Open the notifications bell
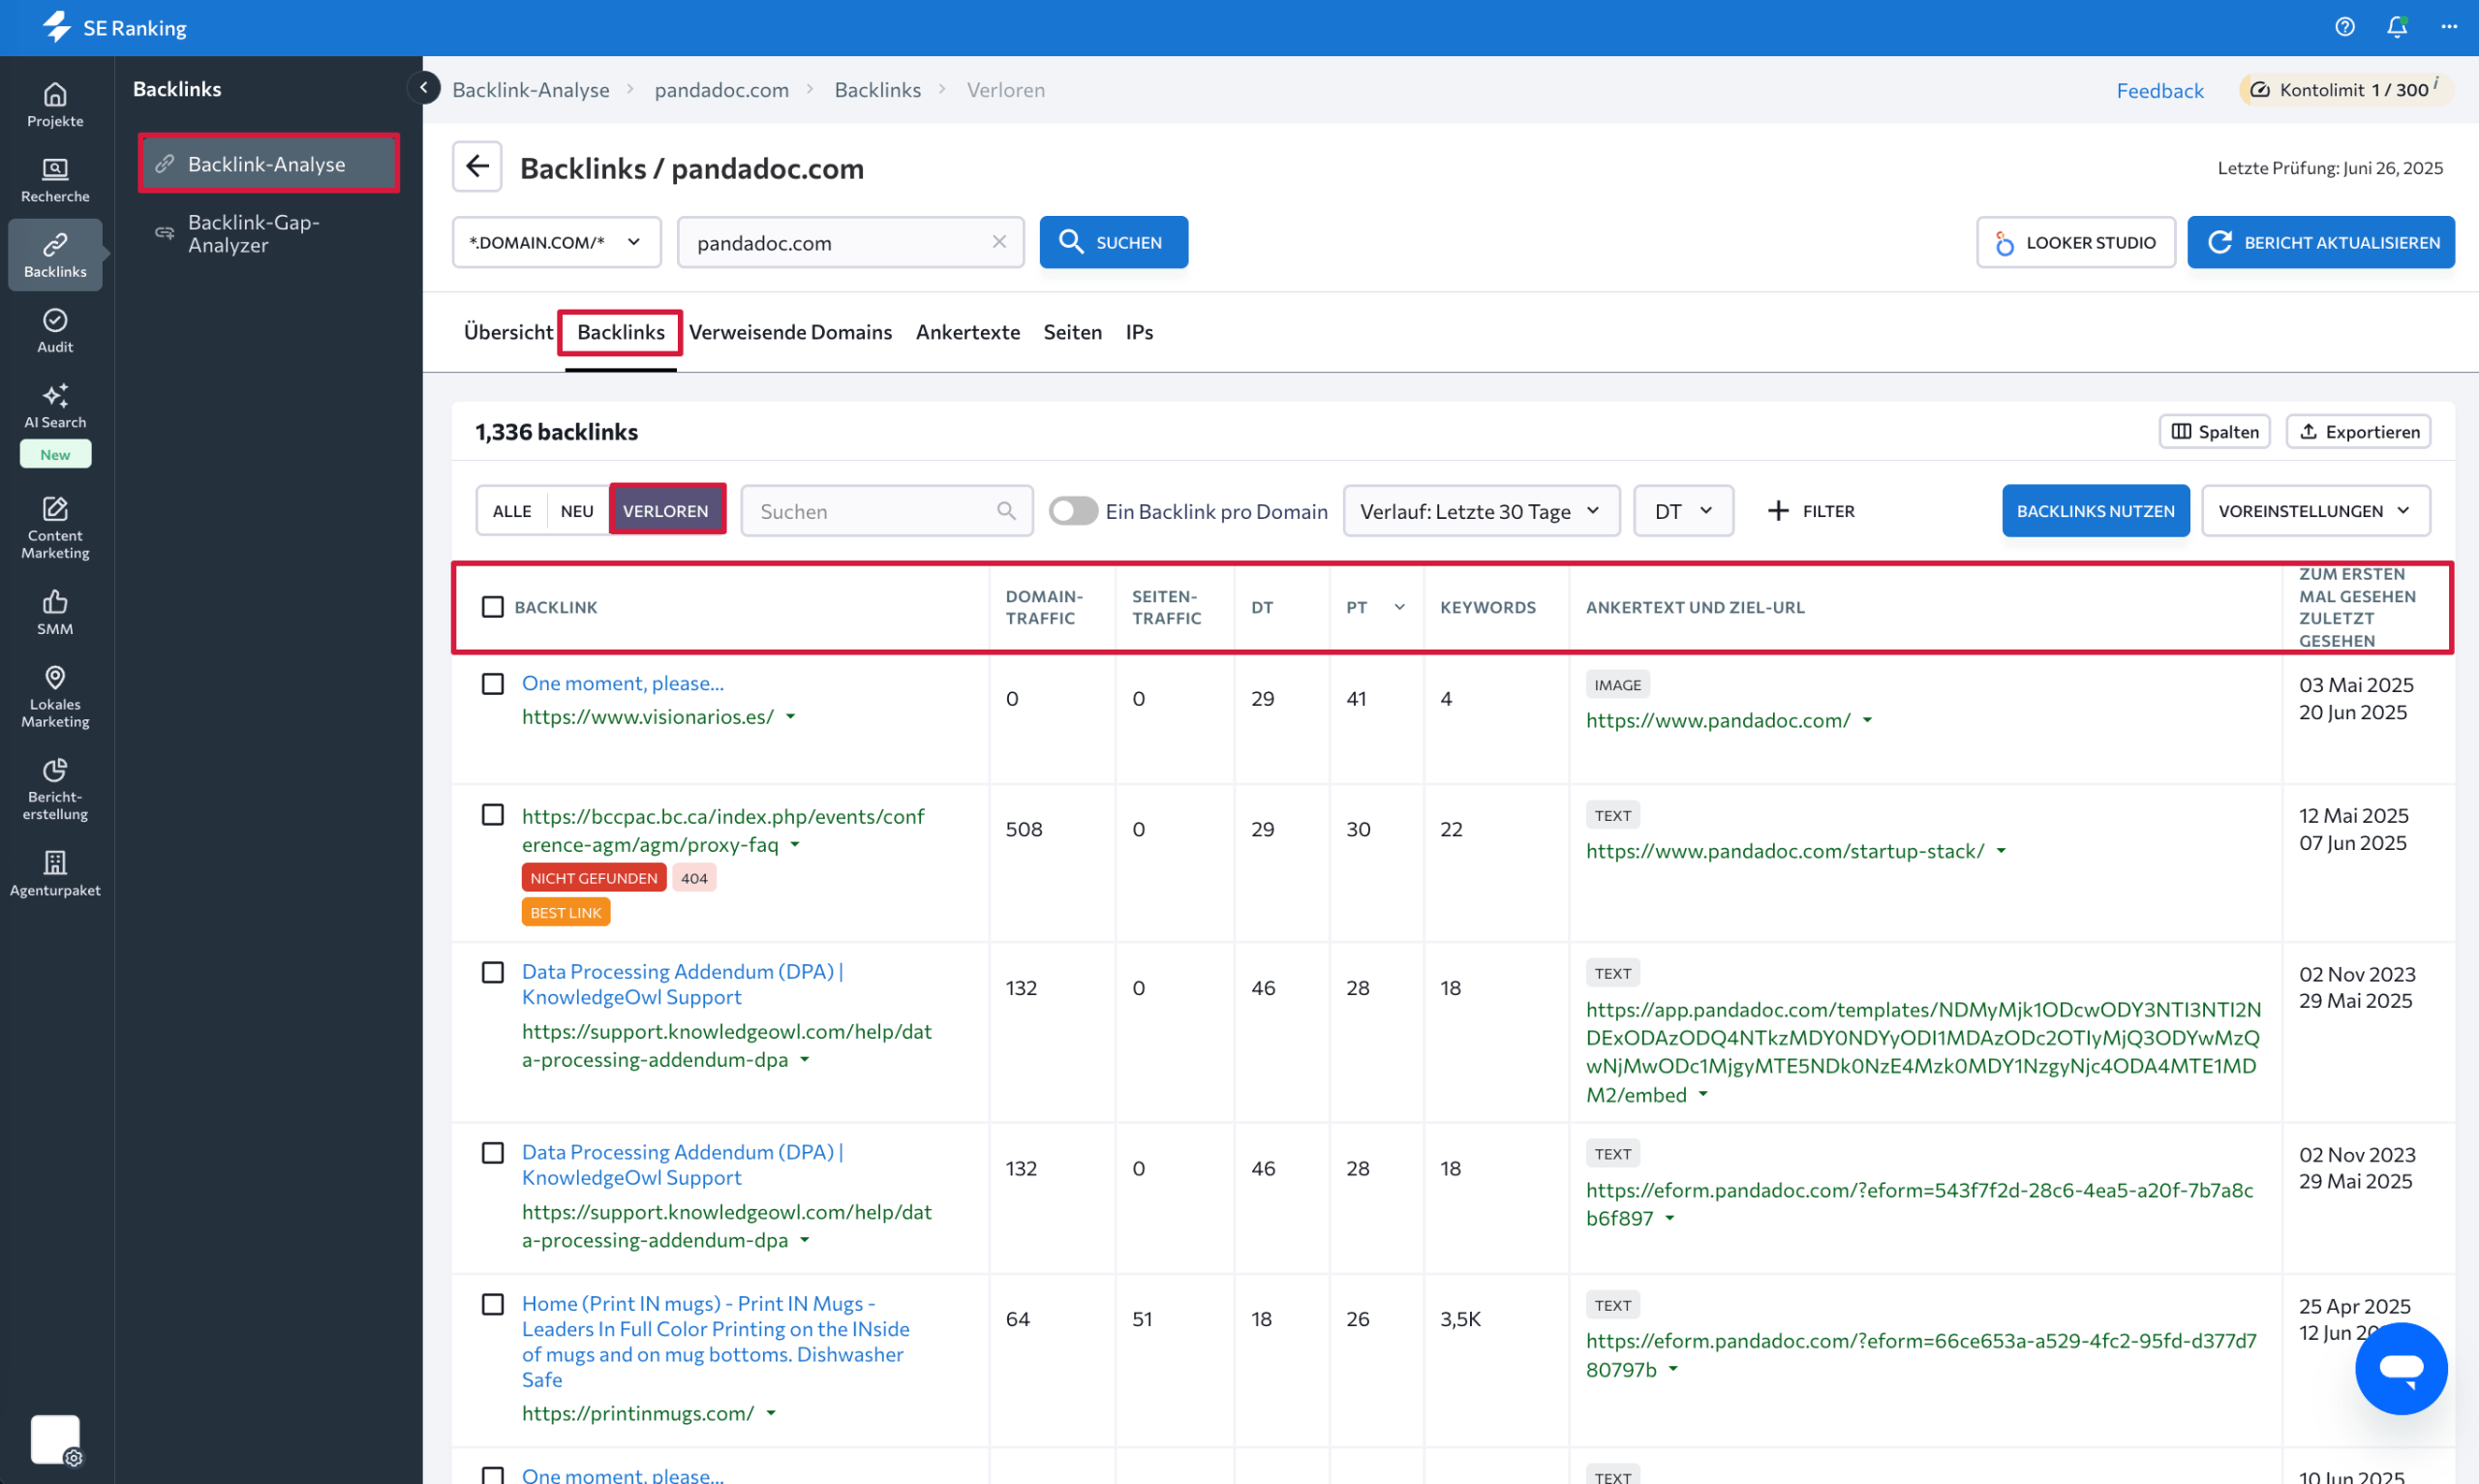This screenshot has width=2479, height=1484. pyautogui.click(x=2397, y=27)
